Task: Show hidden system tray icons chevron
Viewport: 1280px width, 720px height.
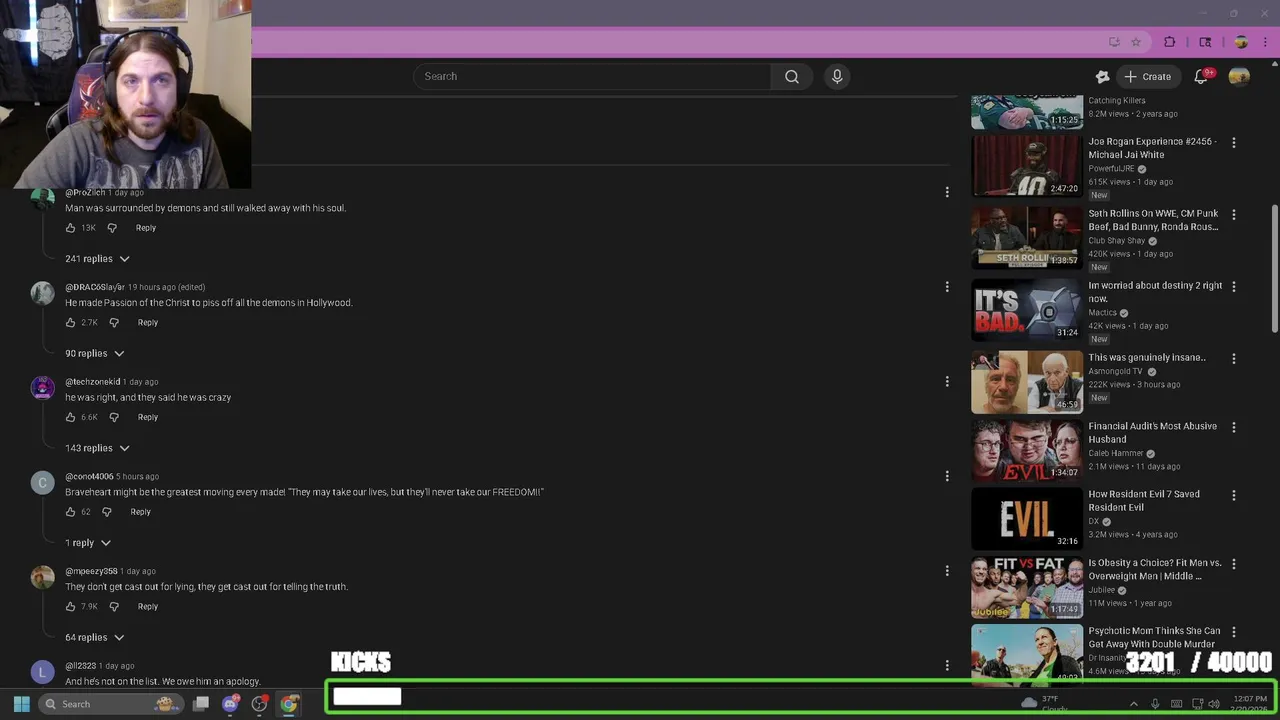Action: pos(1133,704)
